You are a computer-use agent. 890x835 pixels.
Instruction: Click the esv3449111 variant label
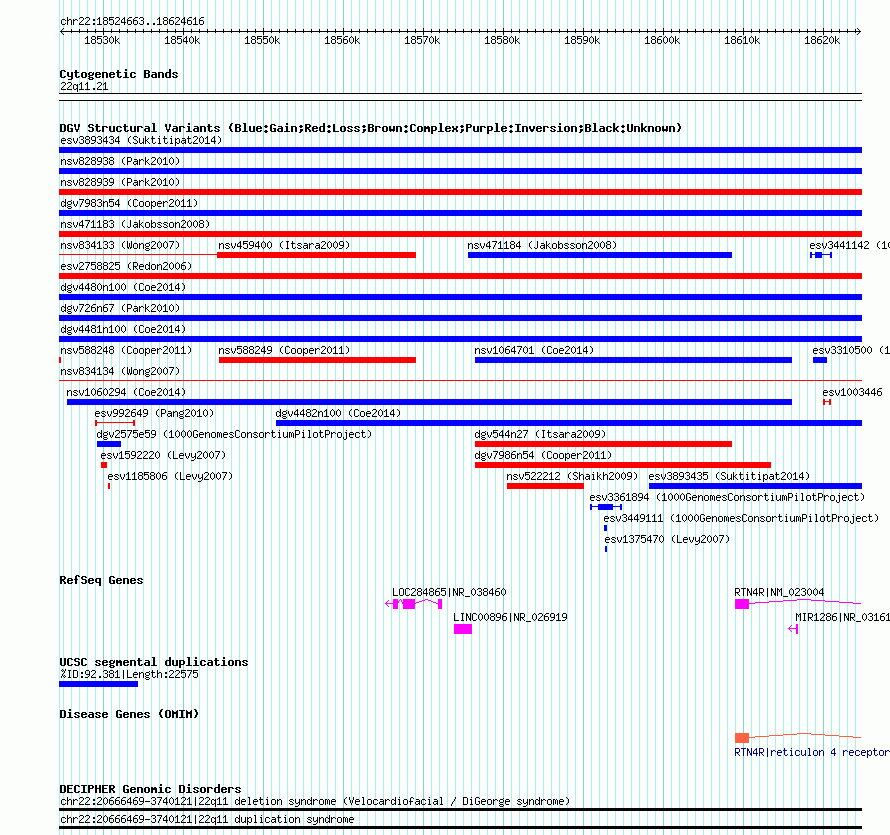pos(741,518)
